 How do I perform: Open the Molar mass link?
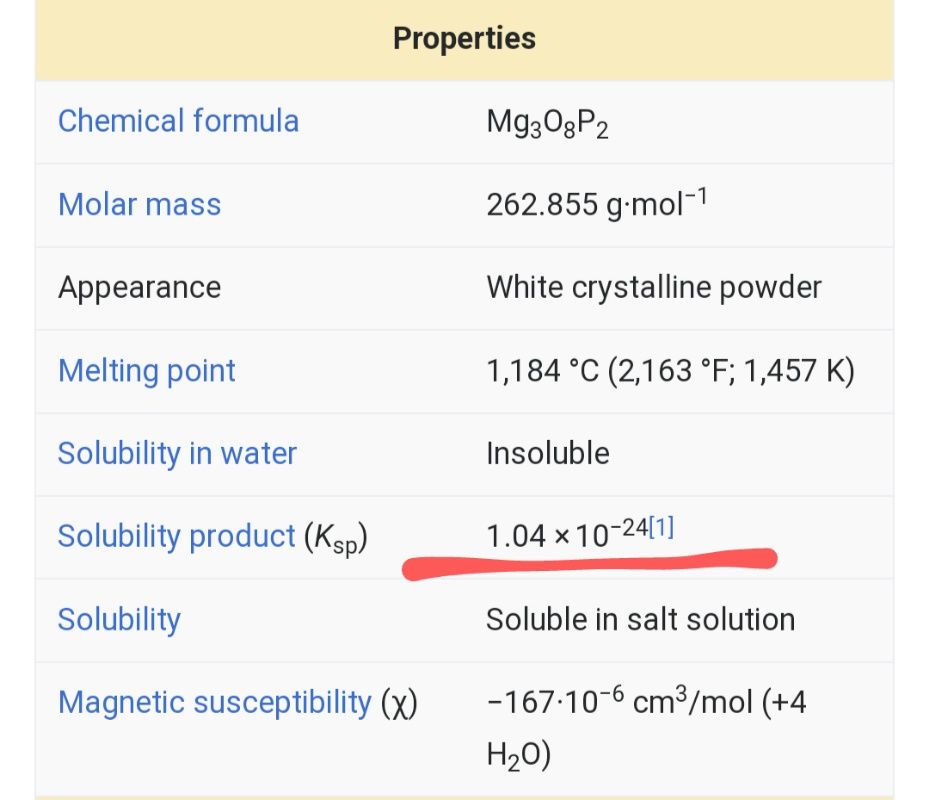pyautogui.click(x=140, y=204)
